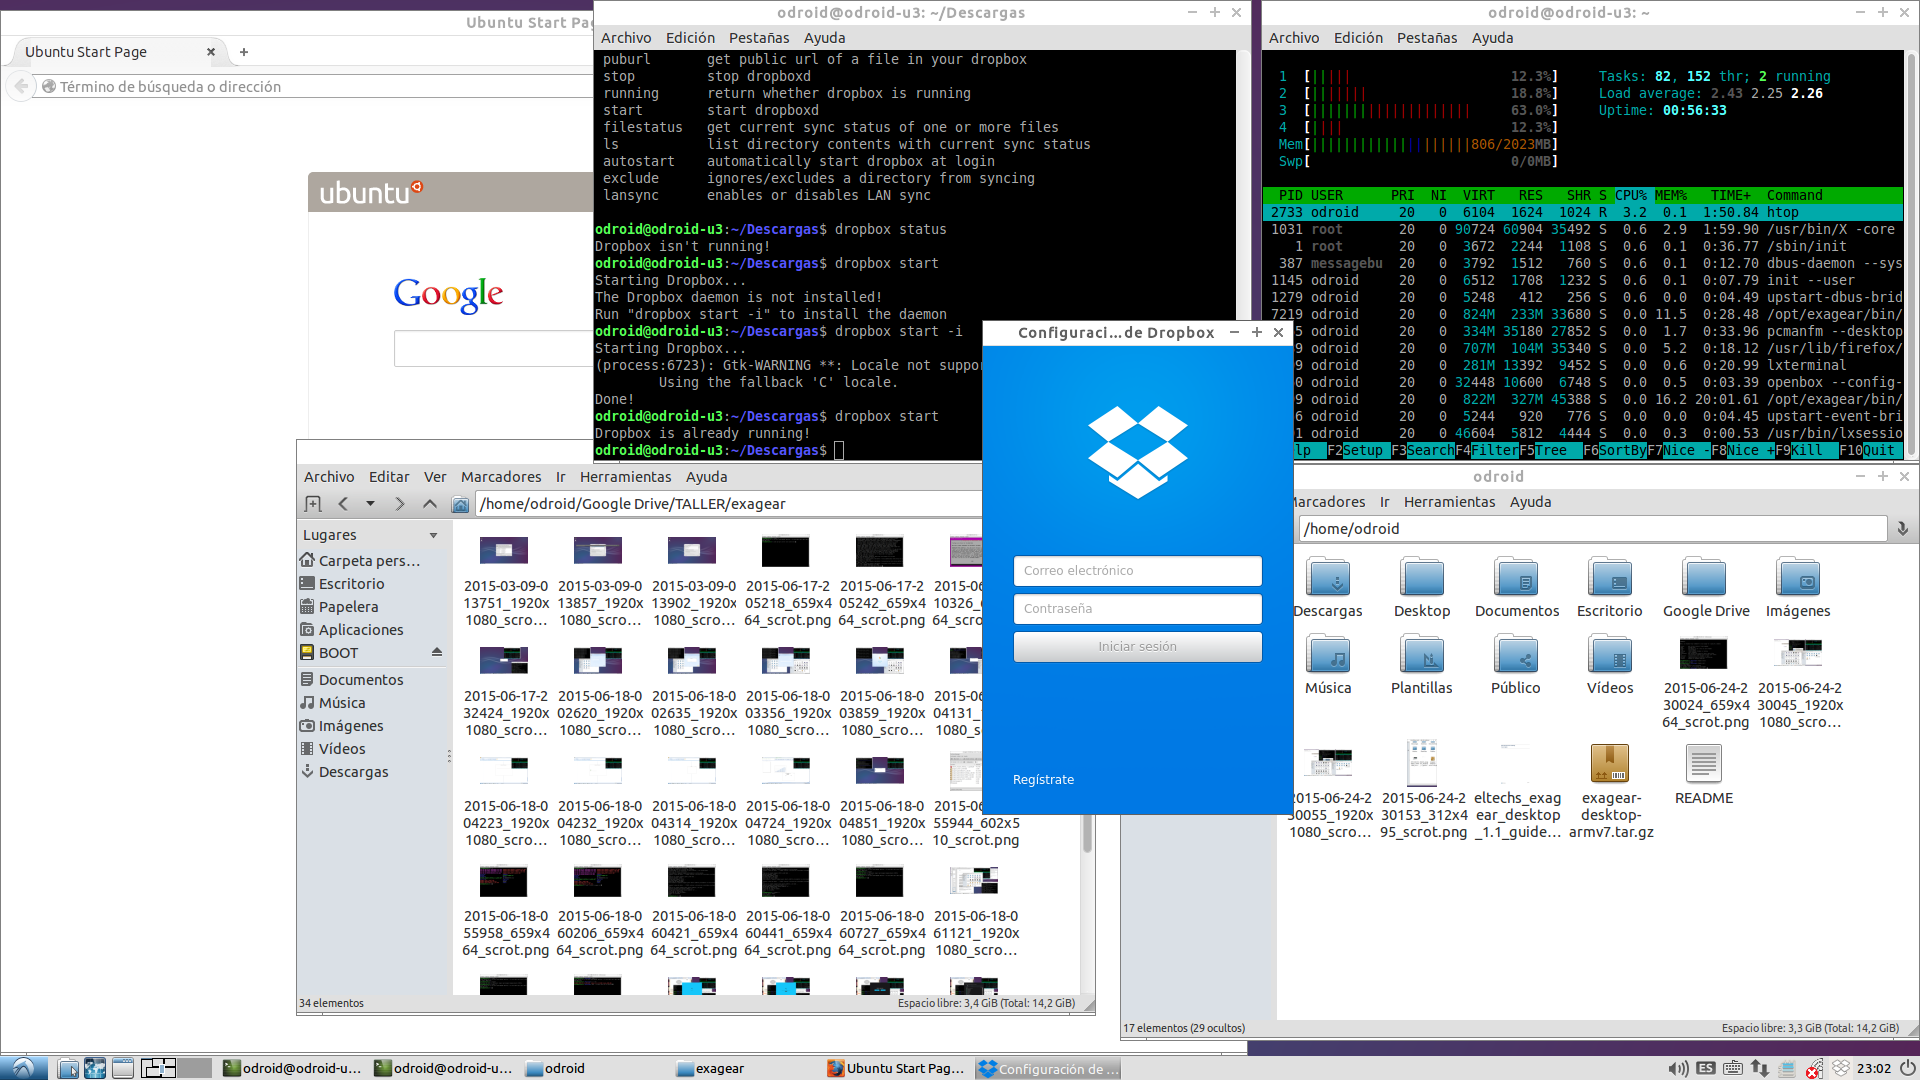Click the home folder toolbar icon
1920x1080 pixels.
click(460, 504)
